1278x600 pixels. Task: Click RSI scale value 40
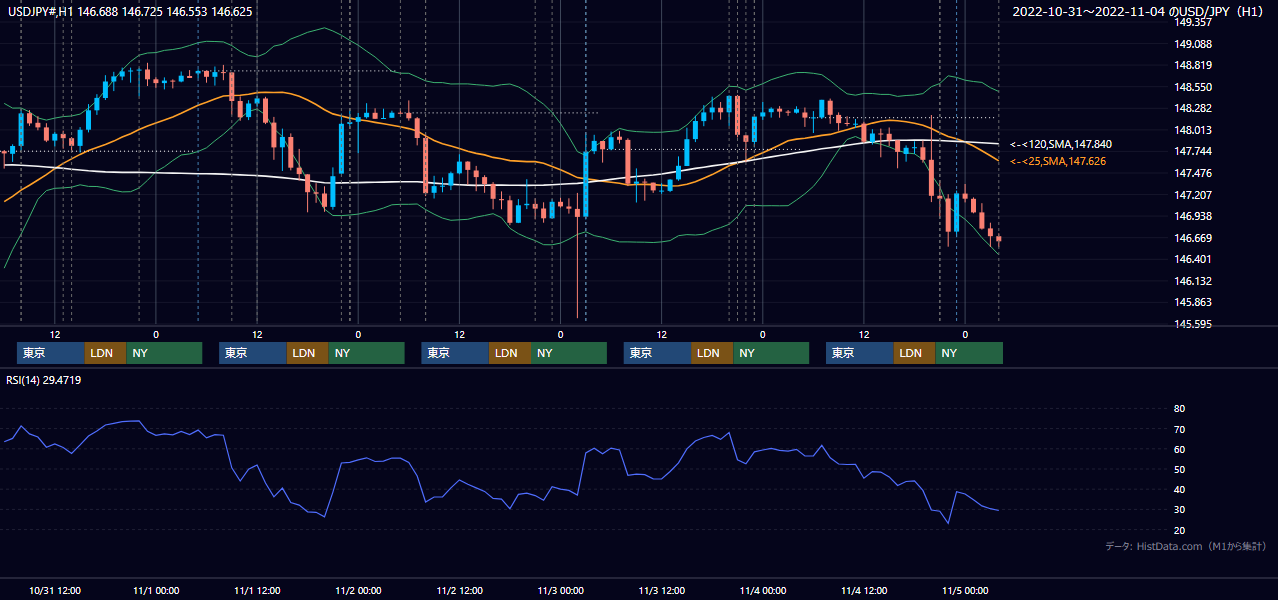(1179, 489)
